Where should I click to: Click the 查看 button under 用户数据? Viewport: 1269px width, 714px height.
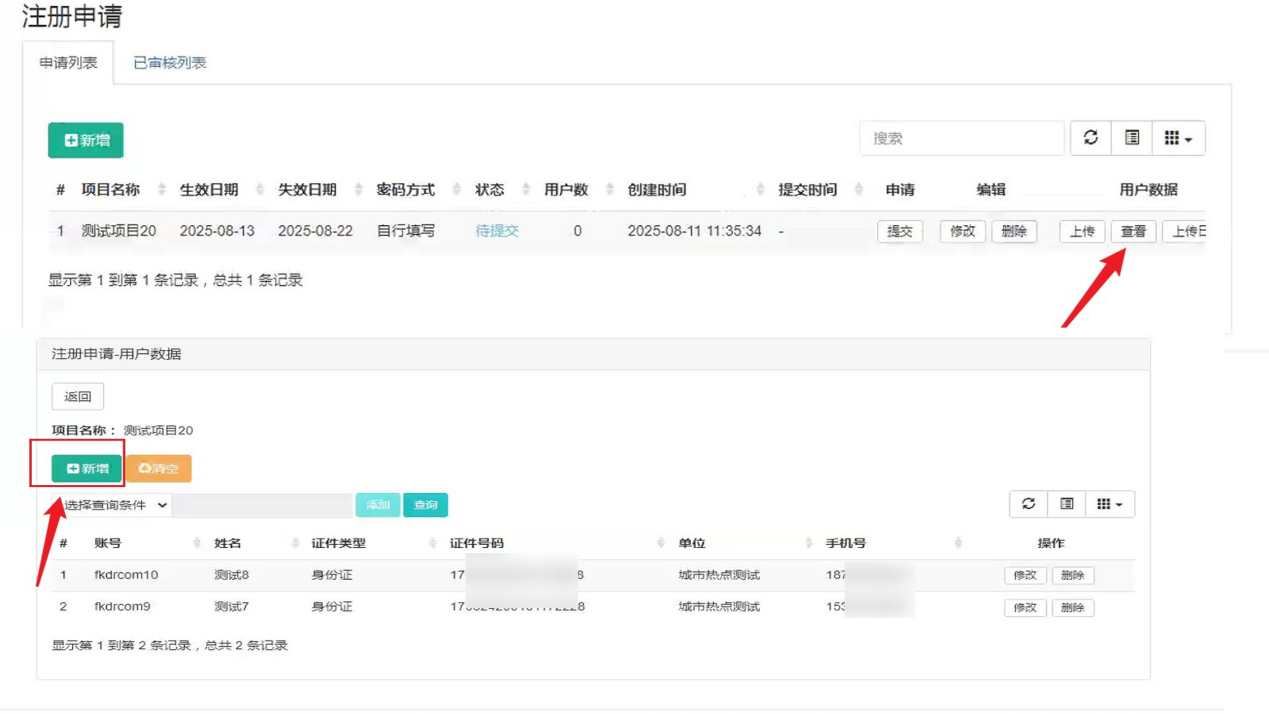click(x=1133, y=231)
